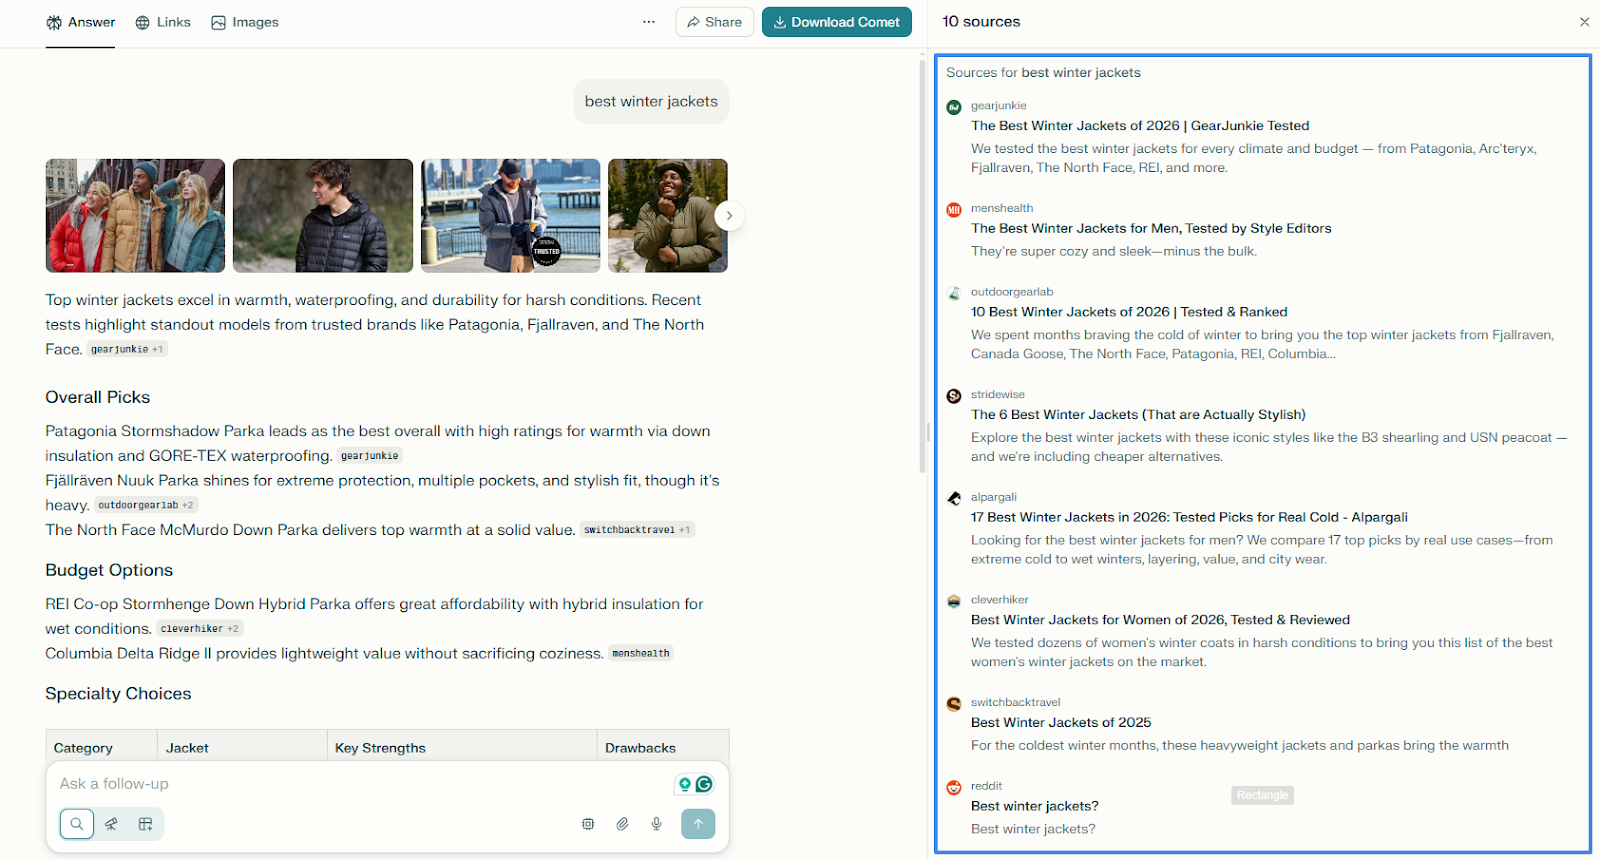Image resolution: width=1600 pixels, height=860 pixels.
Task: Click the cleverhiker favicon in sources
Action: tap(954, 601)
